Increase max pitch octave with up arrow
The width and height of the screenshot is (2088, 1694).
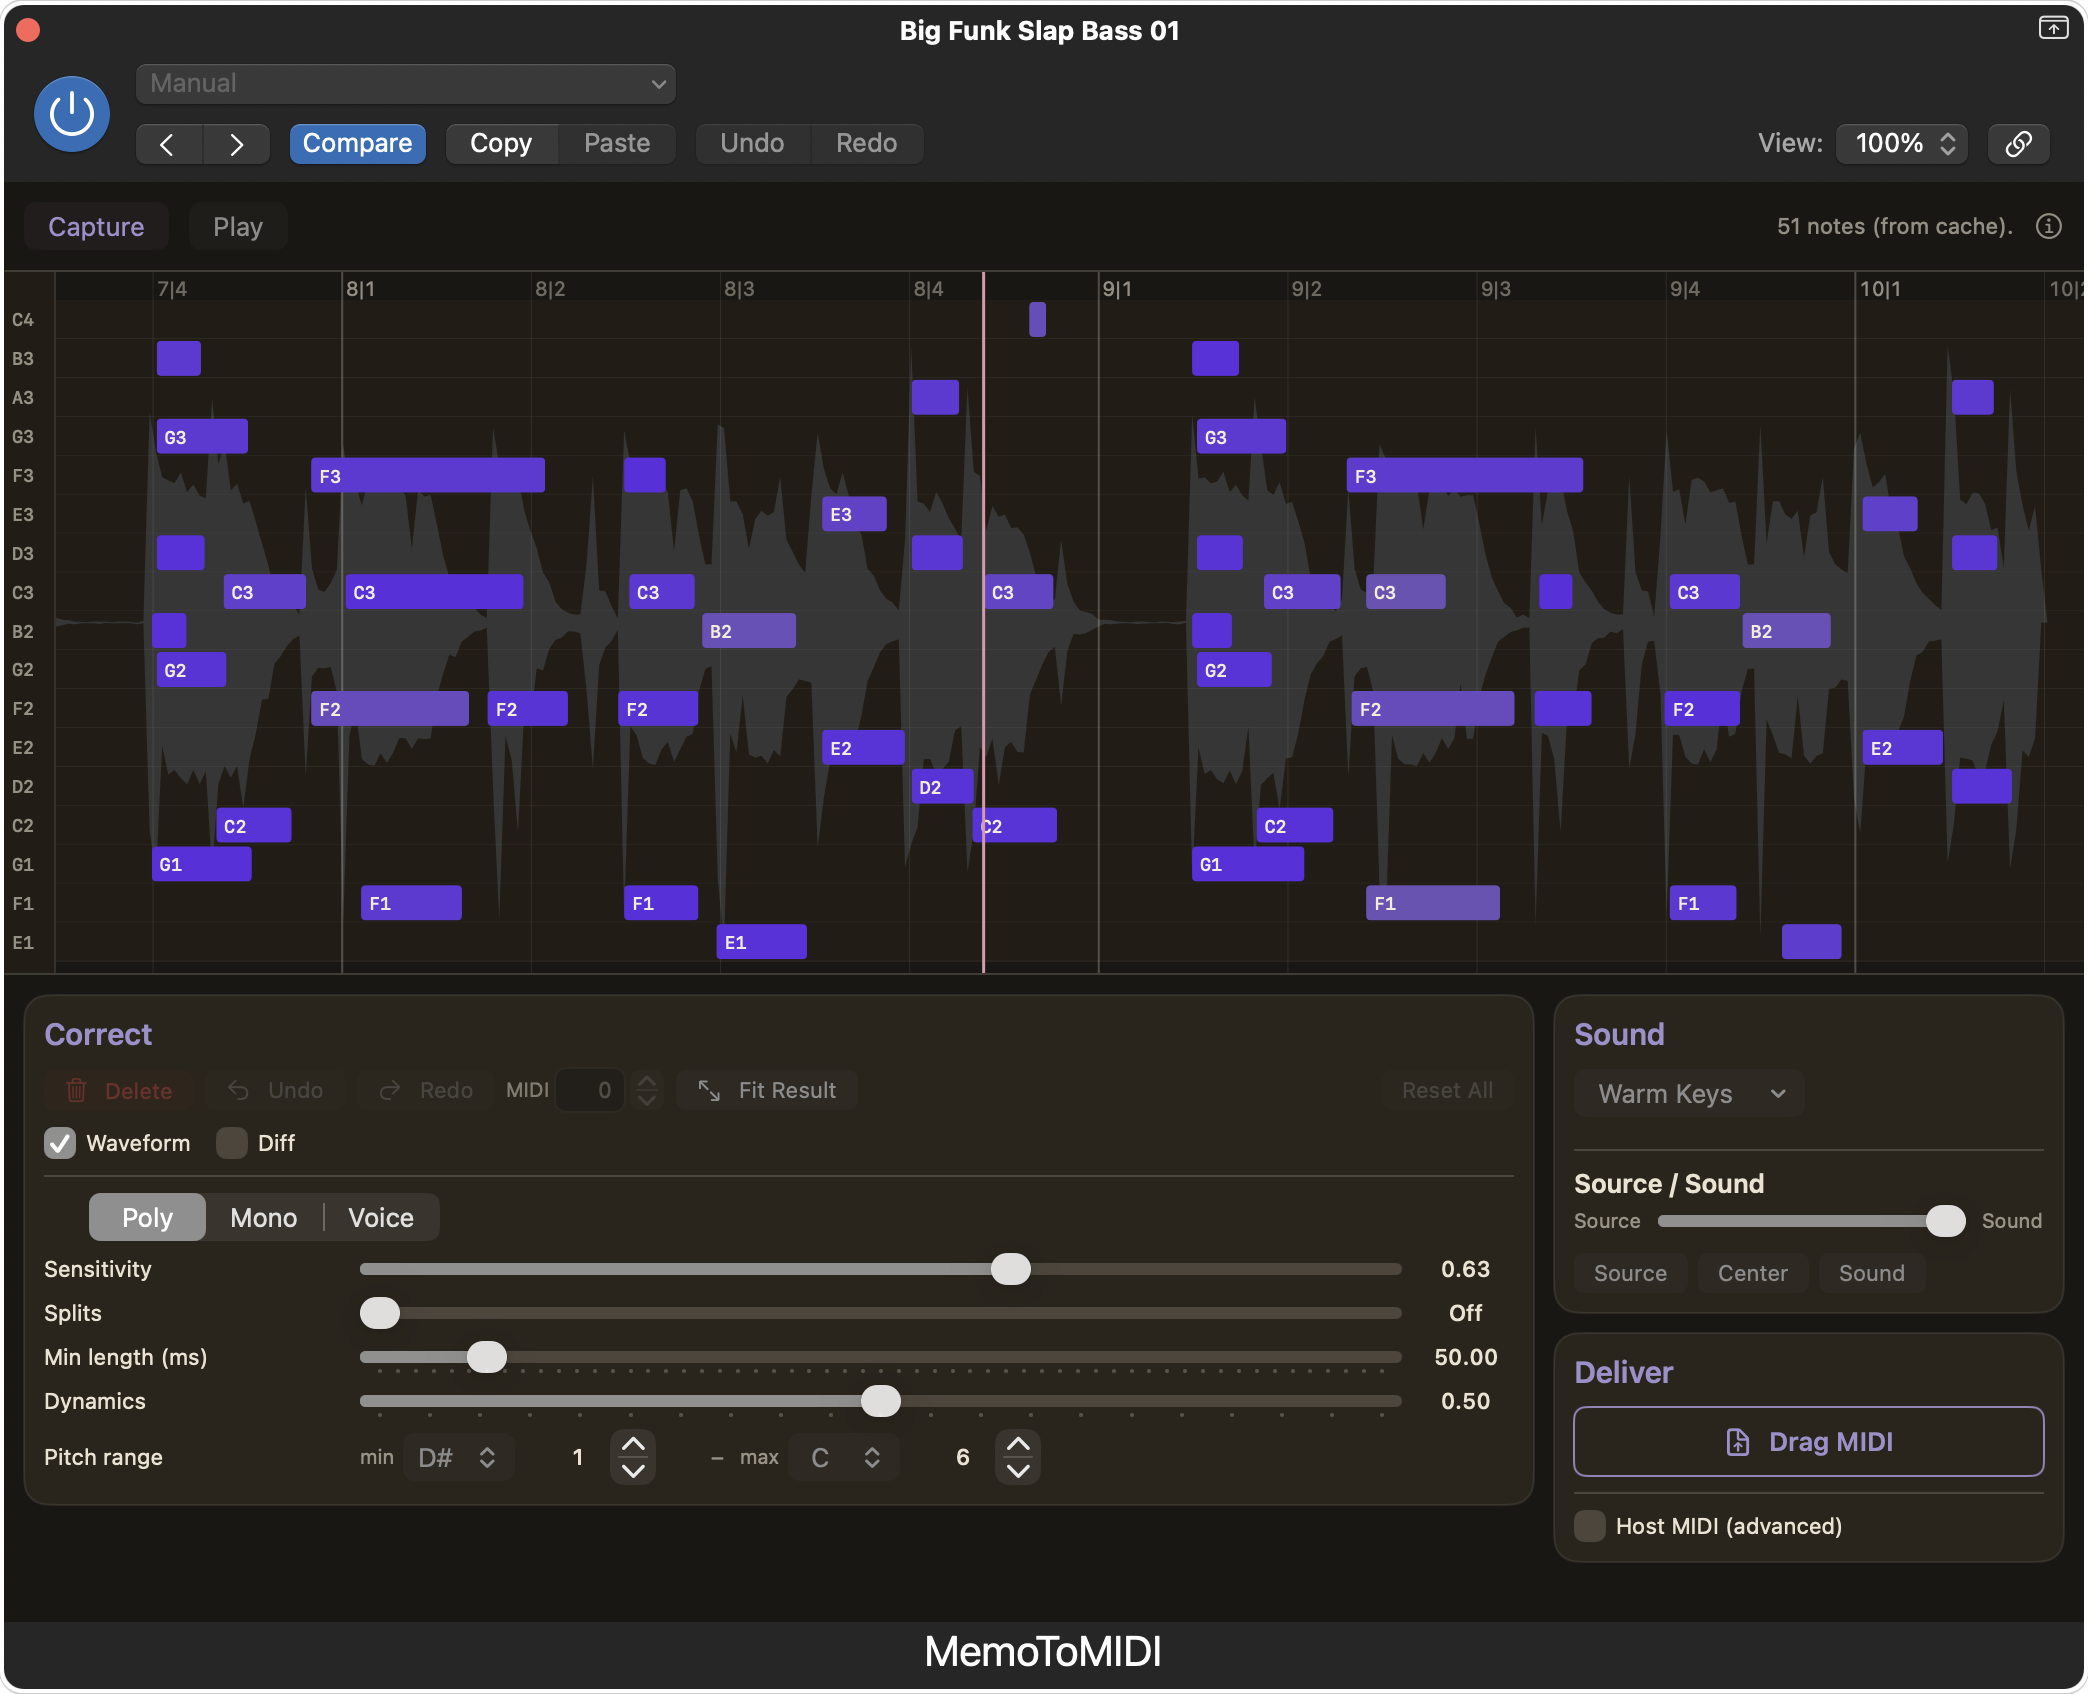pyautogui.click(x=1018, y=1444)
